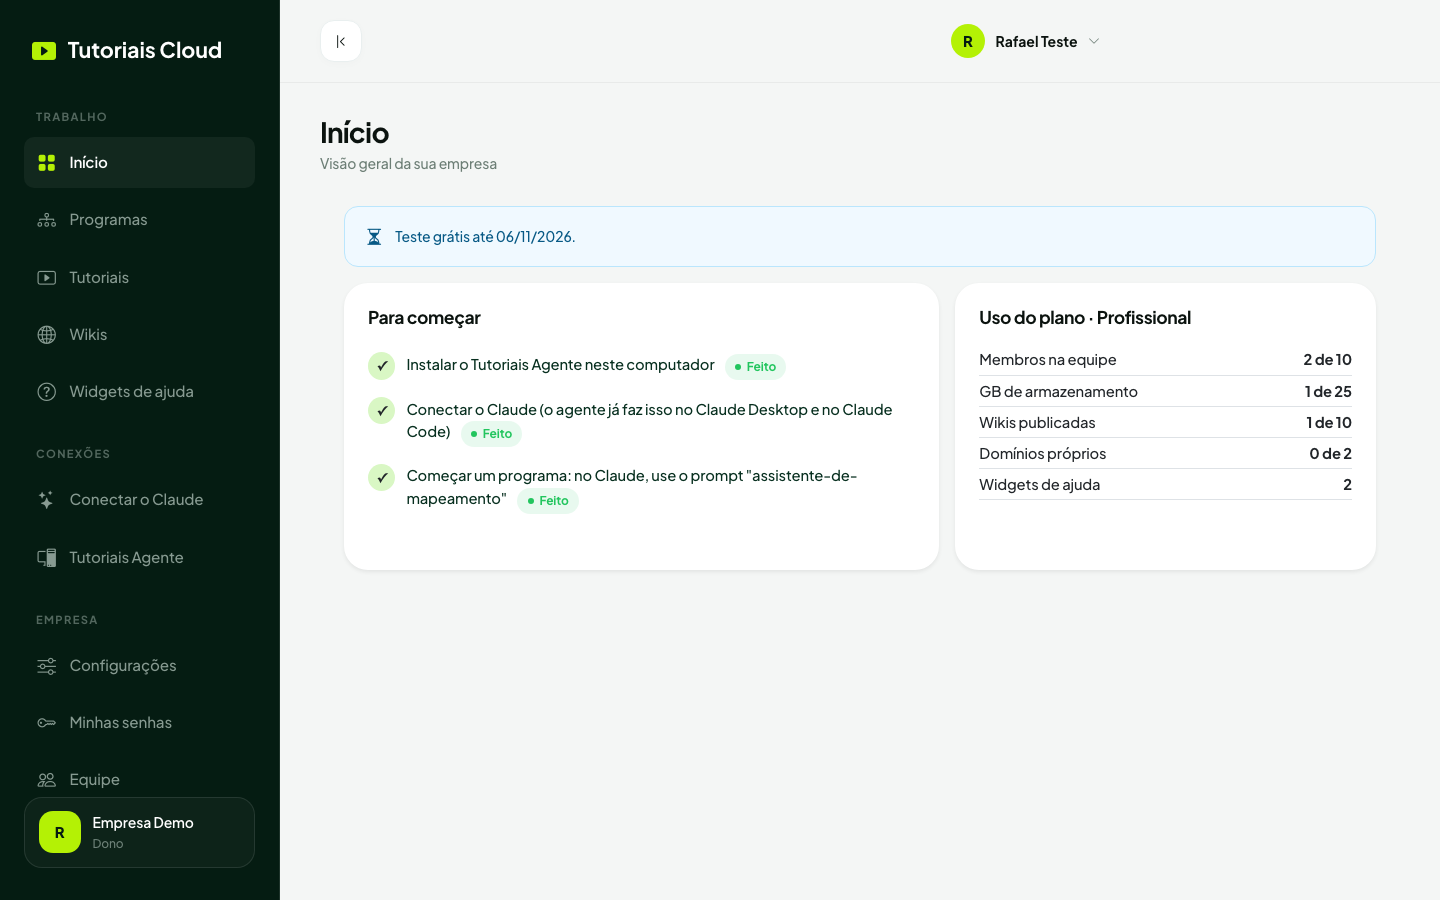
Task: Click the Tutoriais Agente device icon
Action: (x=47, y=558)
